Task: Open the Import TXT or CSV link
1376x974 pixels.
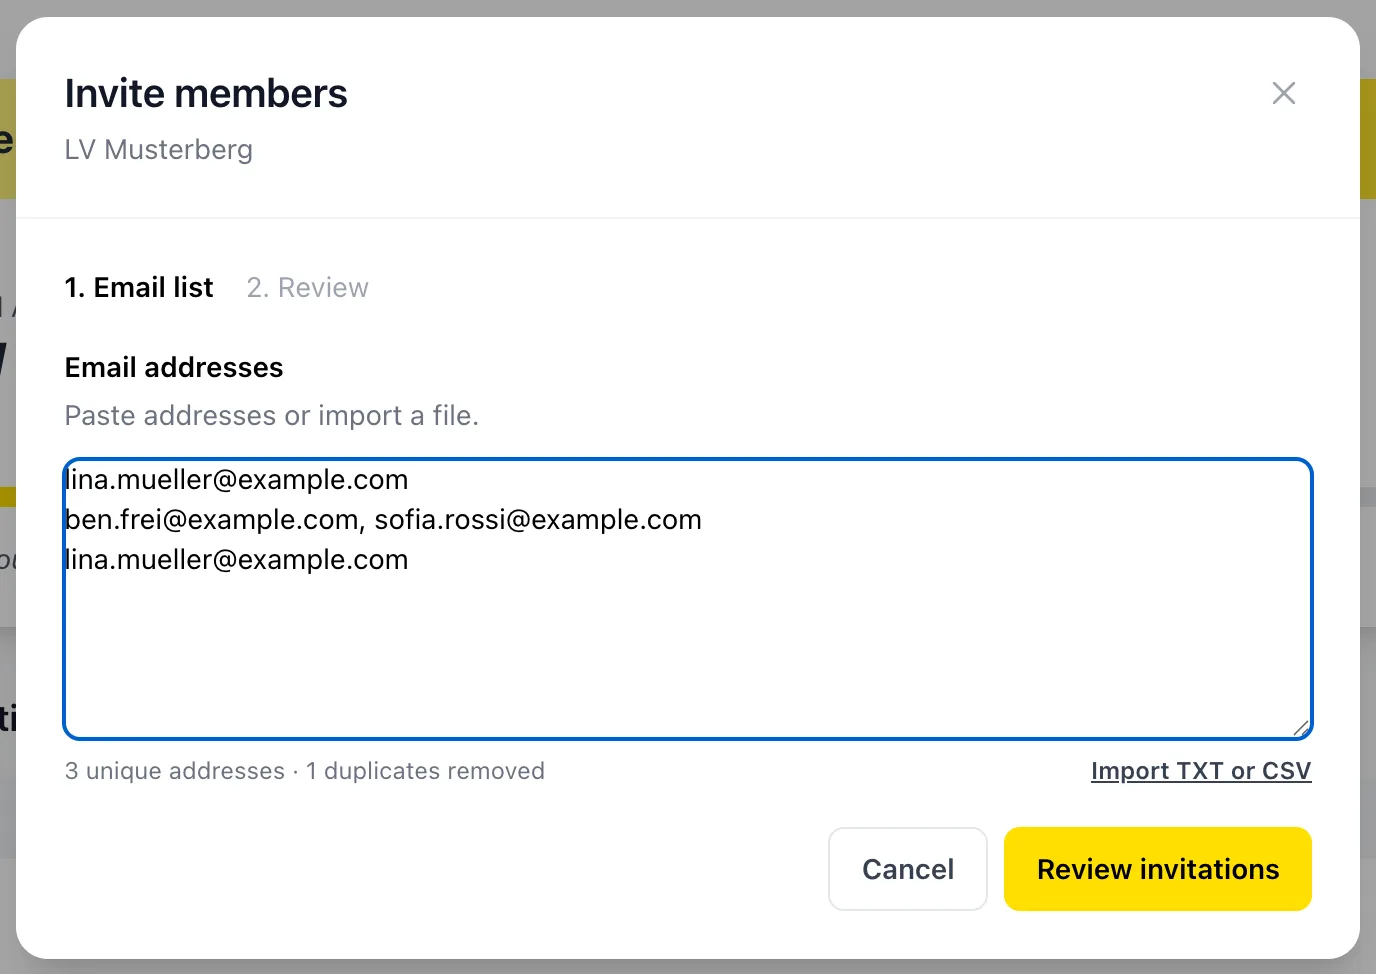Action: pyautogui.click(x=1201, y=771)
